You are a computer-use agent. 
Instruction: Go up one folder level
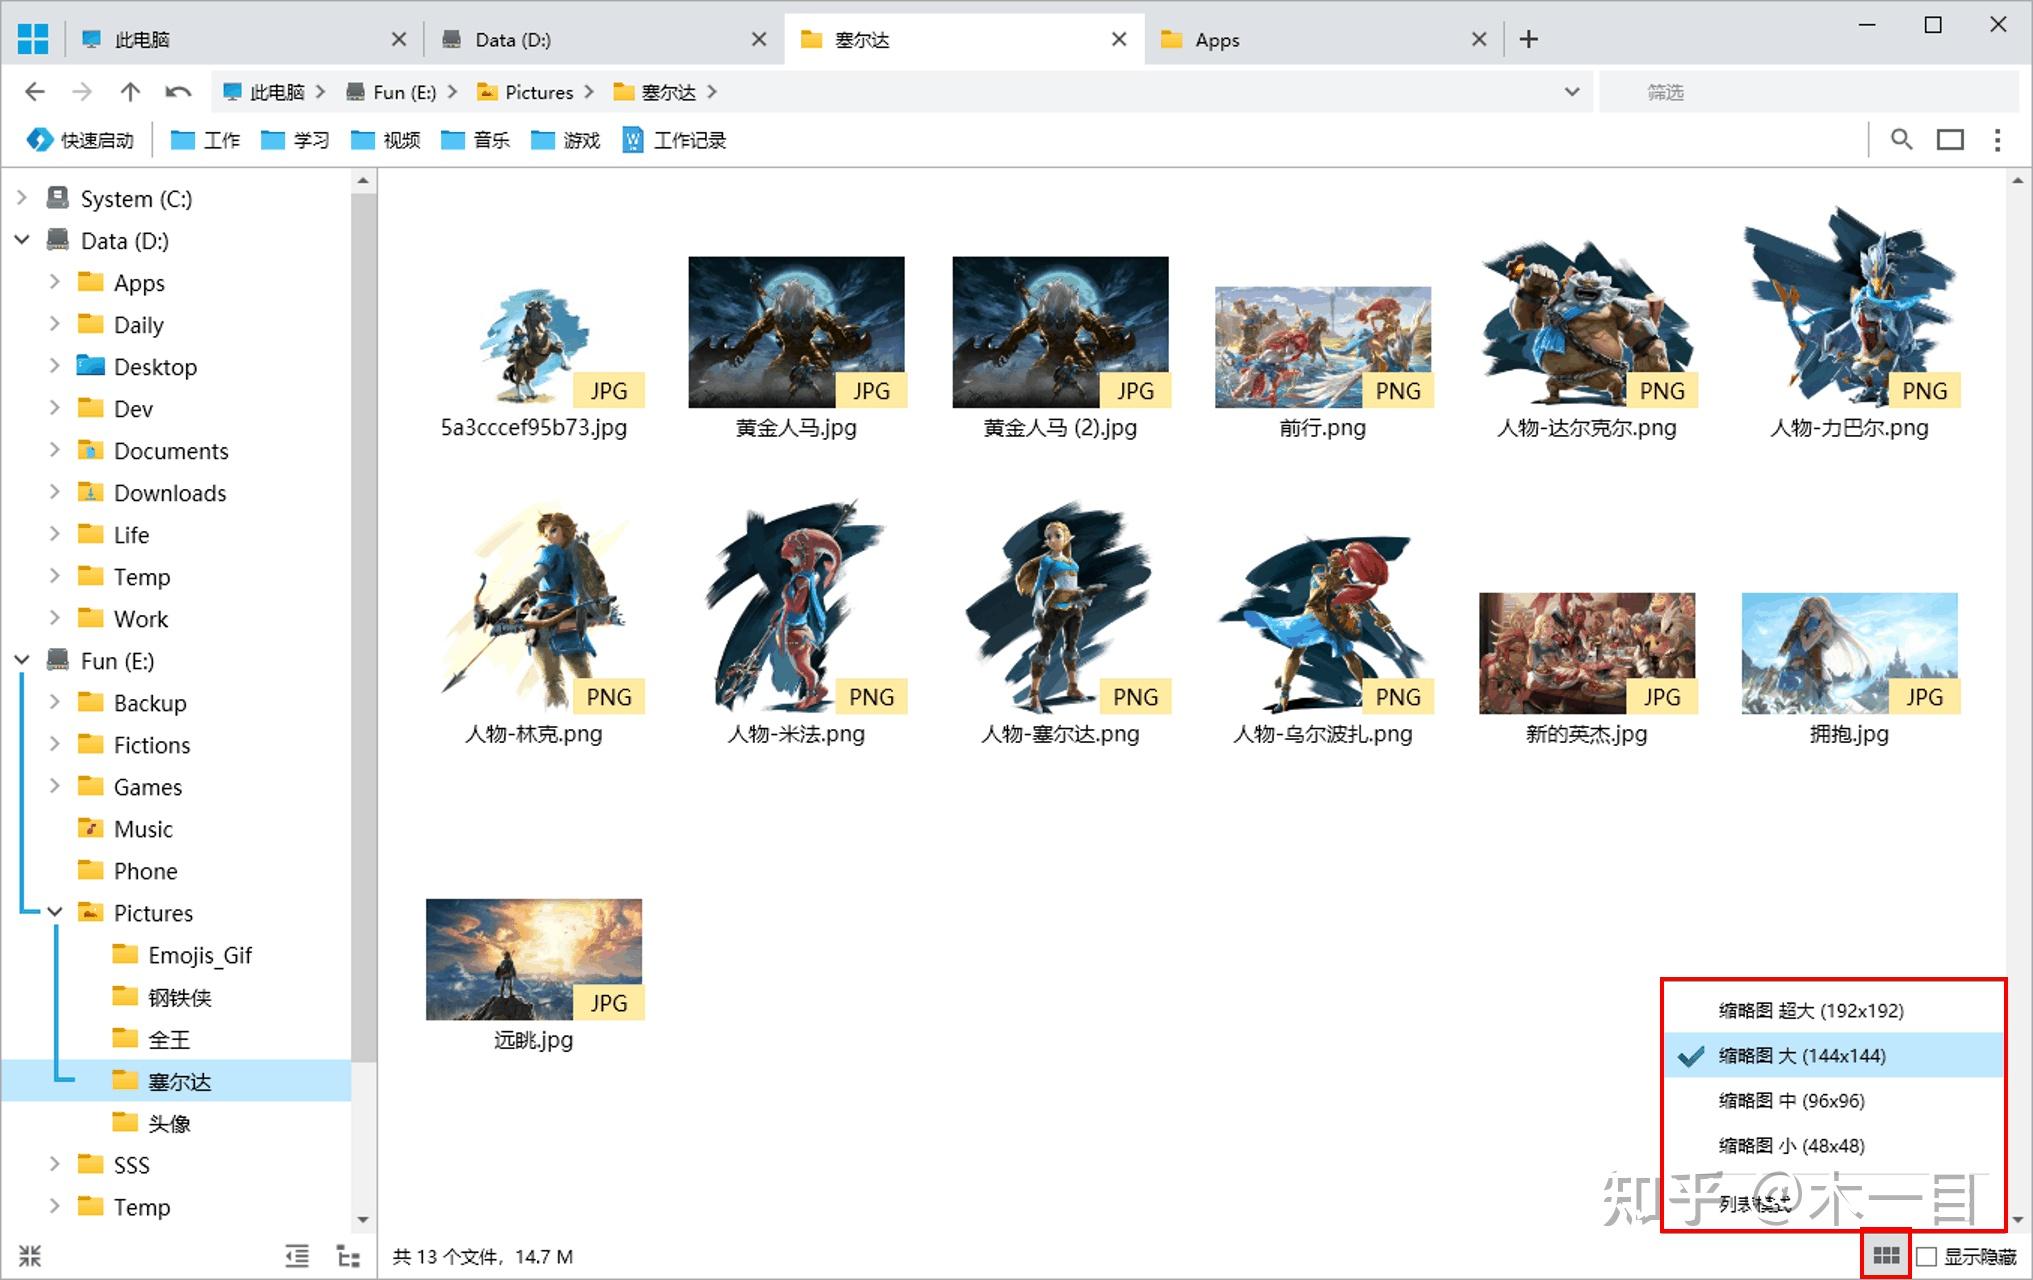click(130, 92)
